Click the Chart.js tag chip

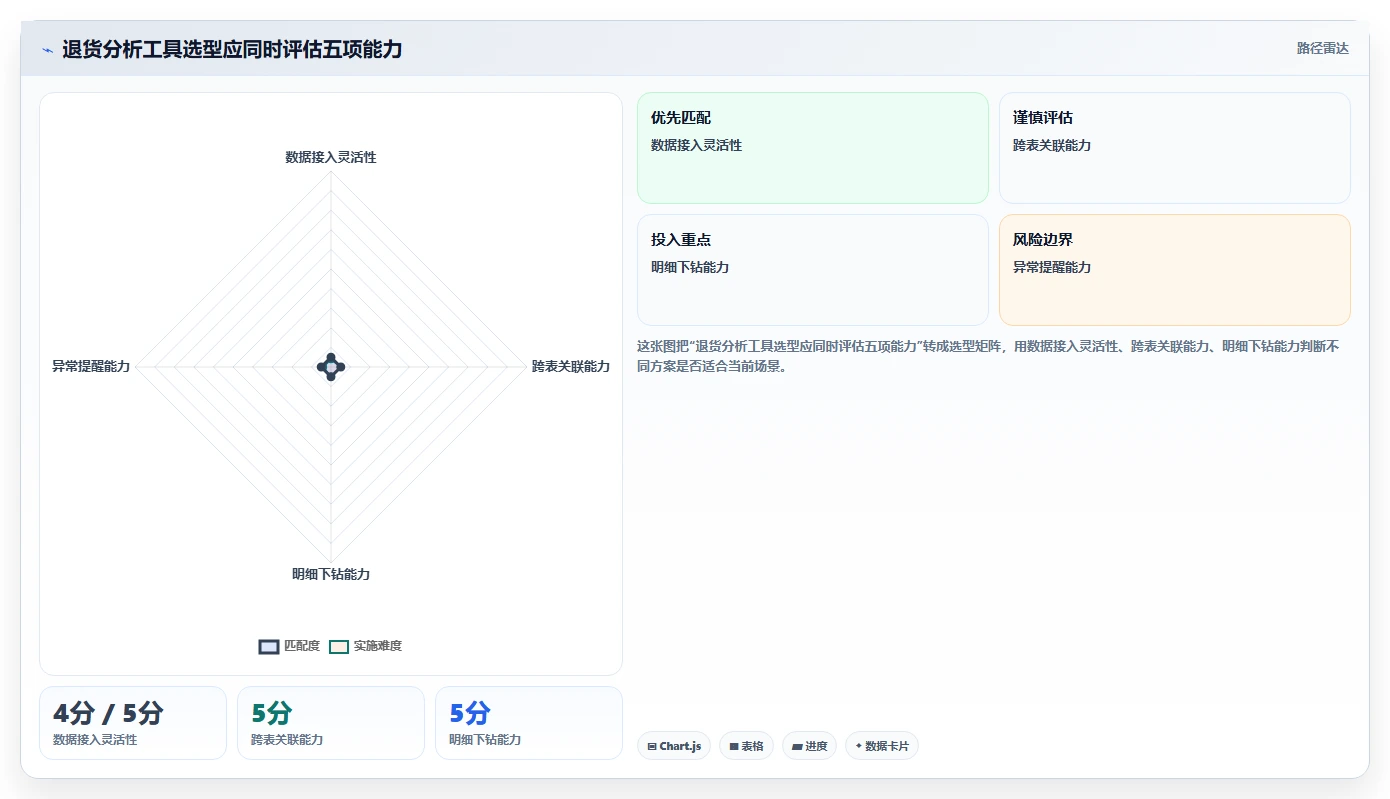tap(674, 746)
